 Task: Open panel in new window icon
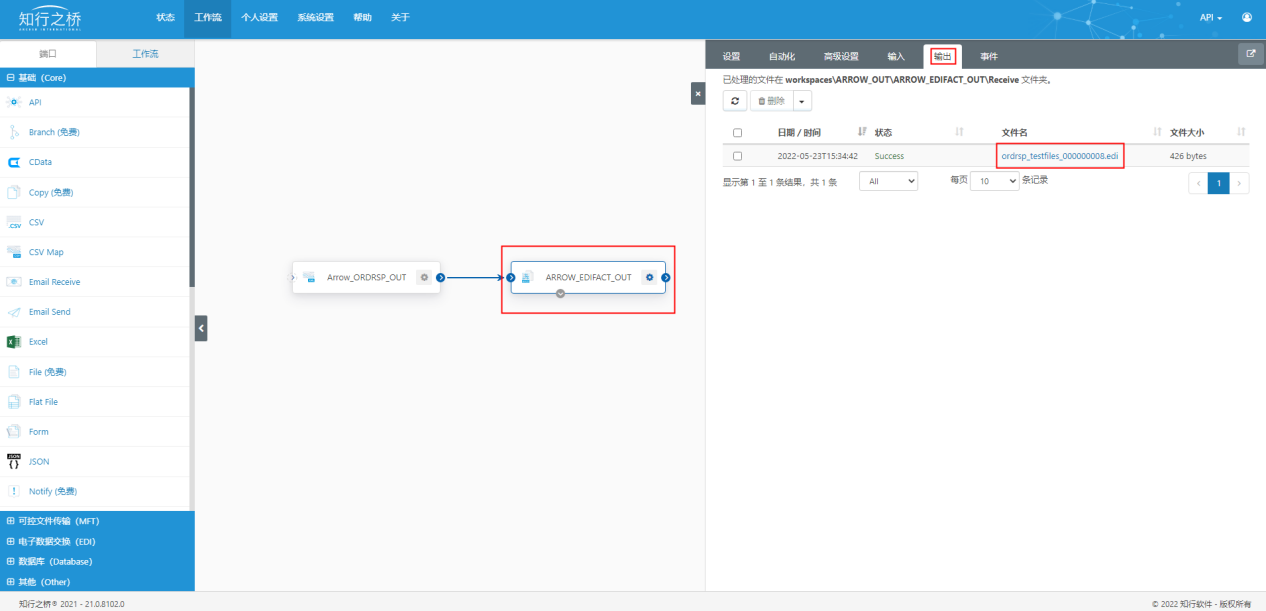(x=1250, y=54)
